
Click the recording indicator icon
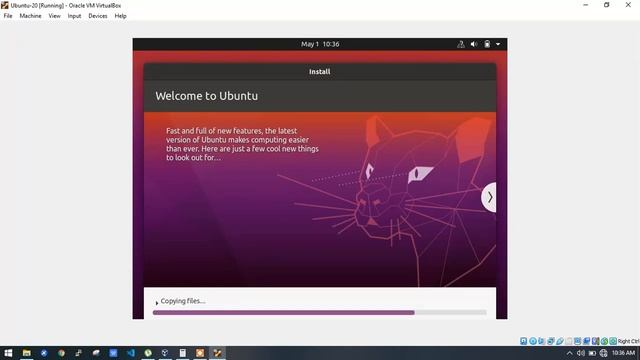point(586,341)
